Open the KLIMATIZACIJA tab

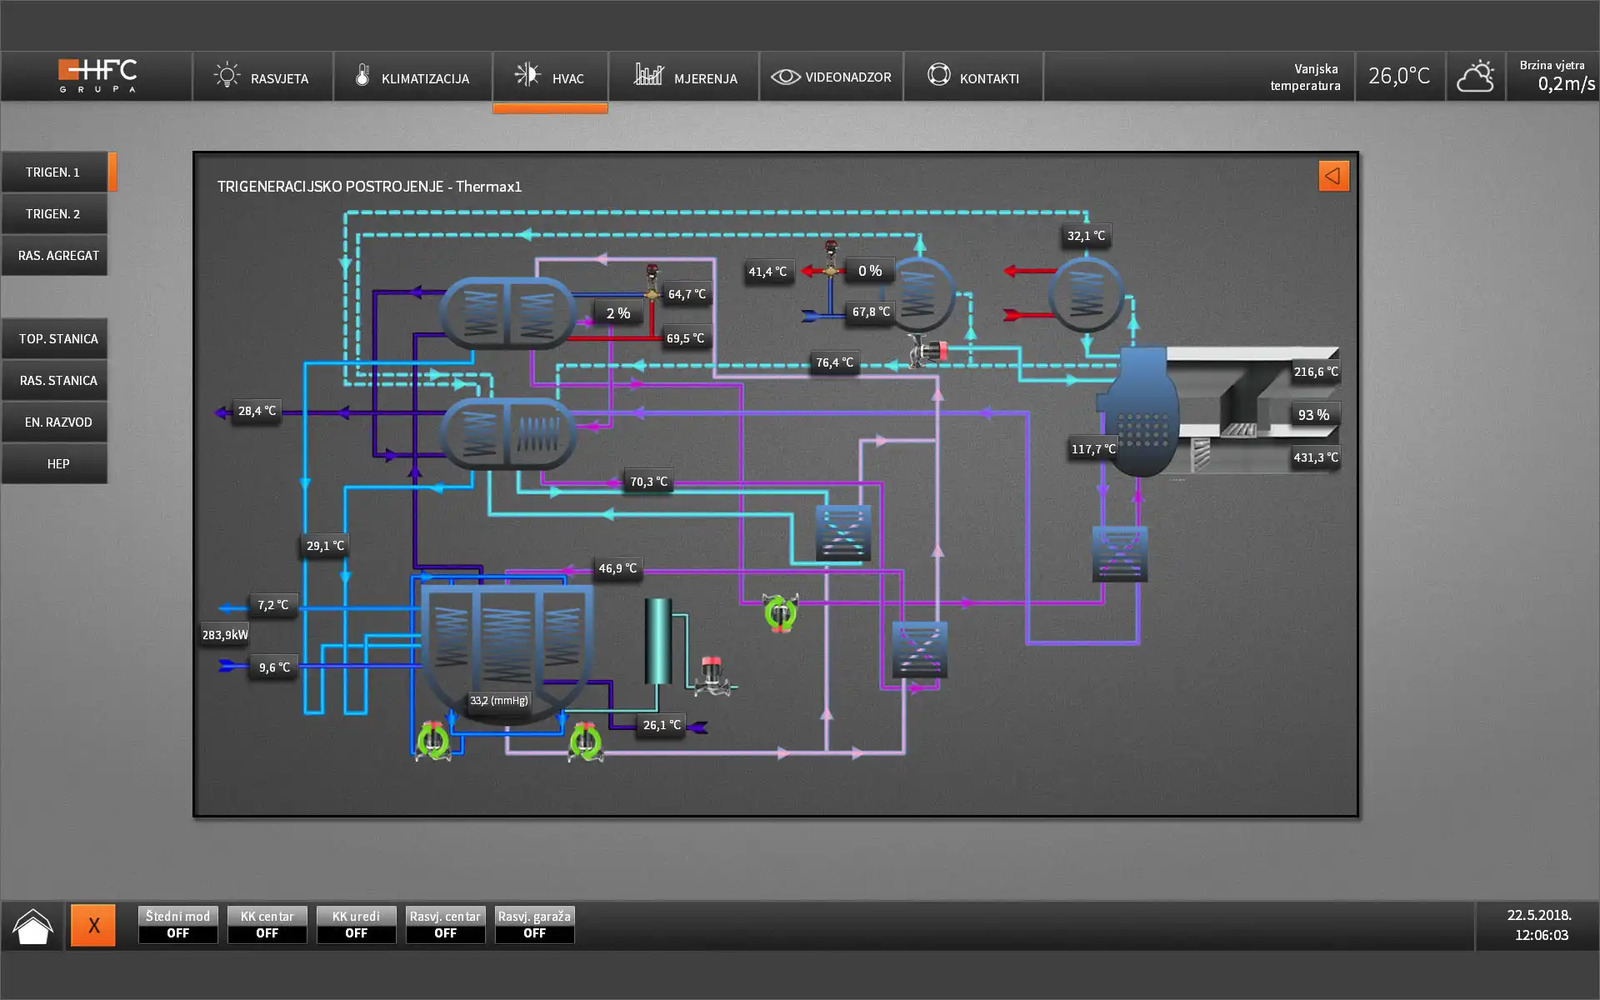(x=412, y=78)
